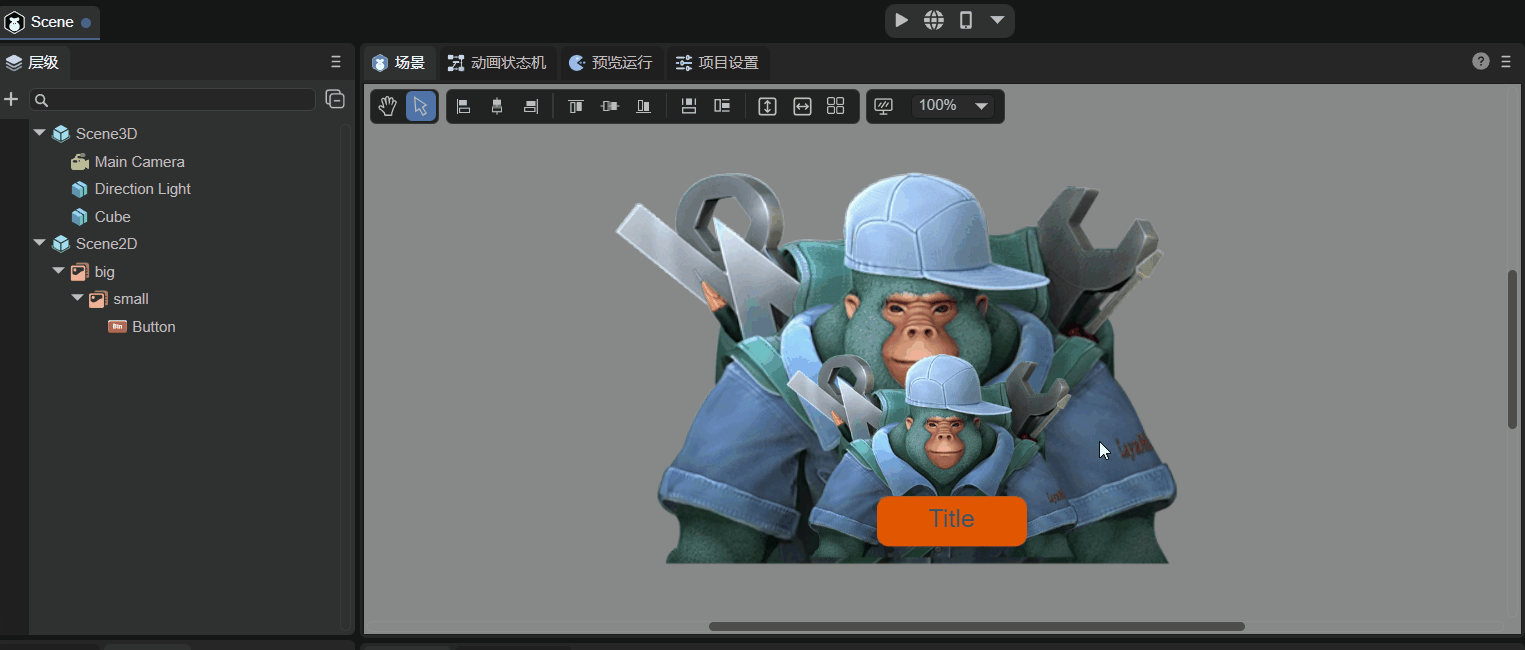Align selected nodes to right edge
1525x650 pixels.
click(531, 106)
